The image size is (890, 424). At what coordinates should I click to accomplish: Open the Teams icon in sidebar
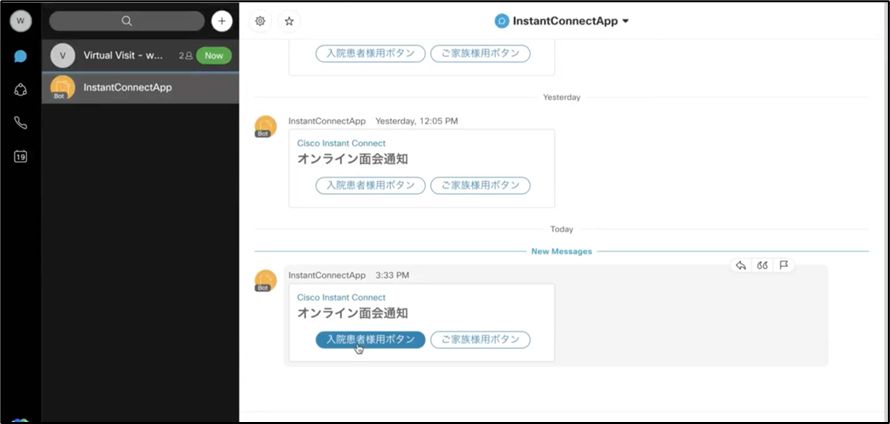20,90
